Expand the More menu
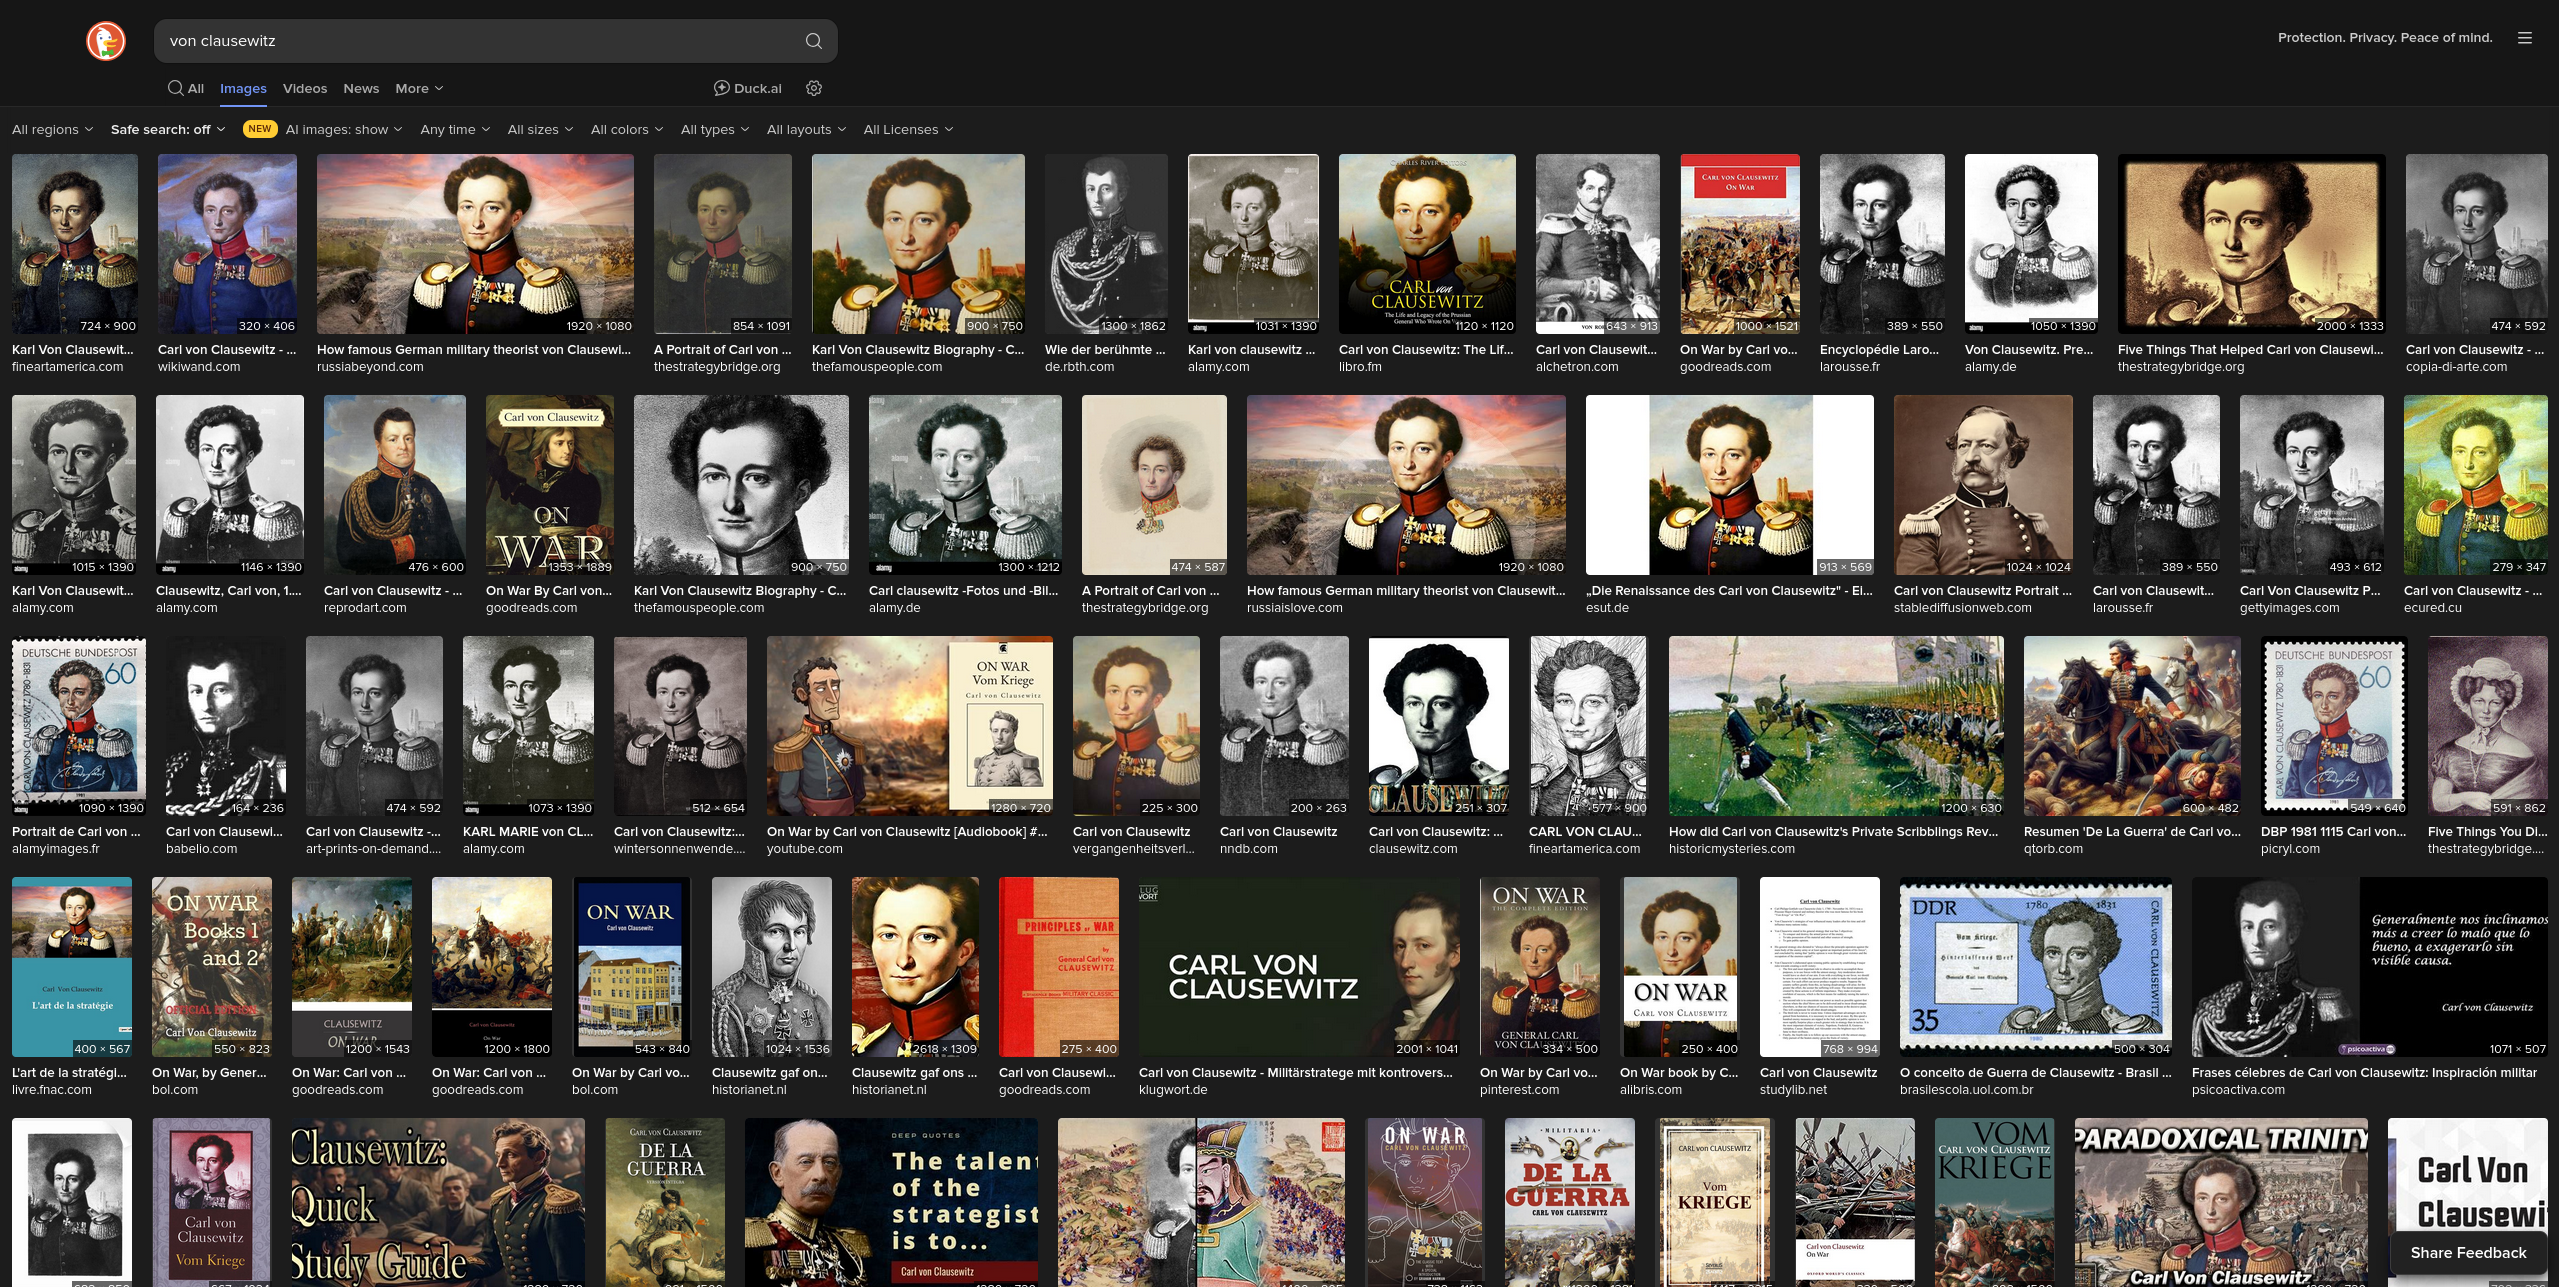 pos(419,88)
